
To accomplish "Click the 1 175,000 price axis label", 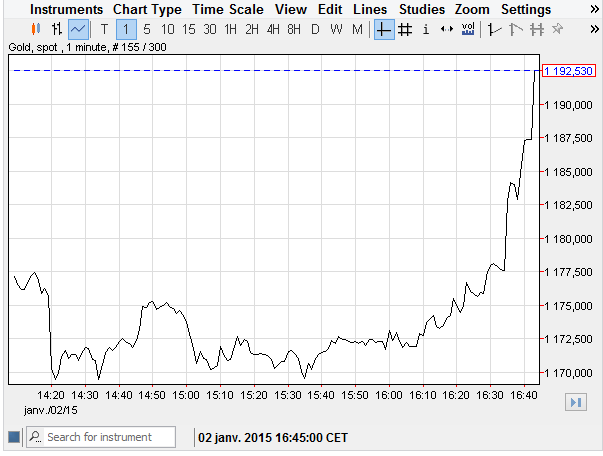I will [568, 306].
